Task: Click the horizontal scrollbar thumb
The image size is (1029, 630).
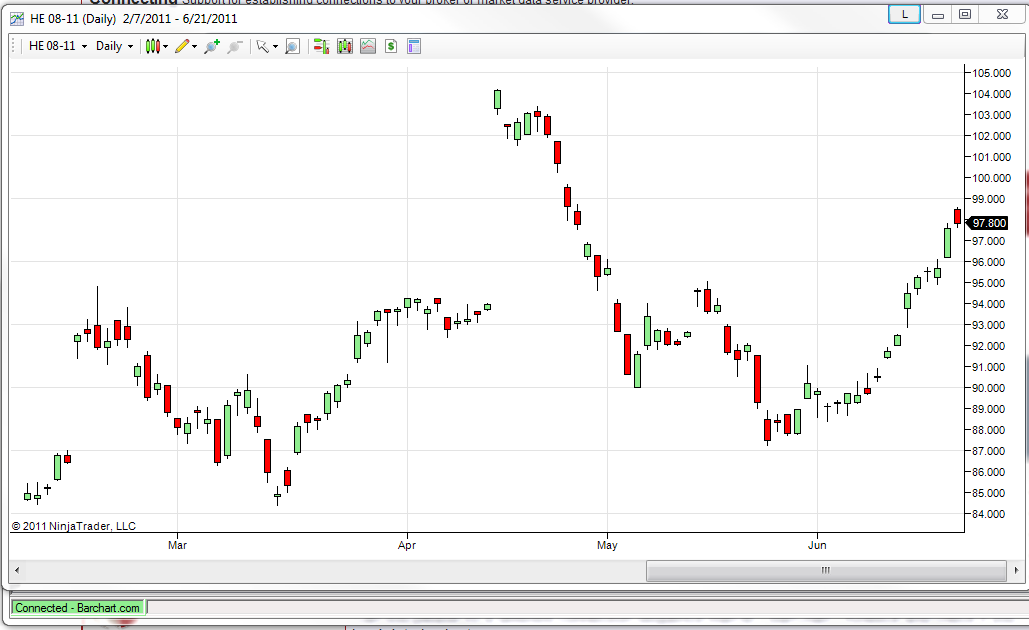Action: (826, 570)
